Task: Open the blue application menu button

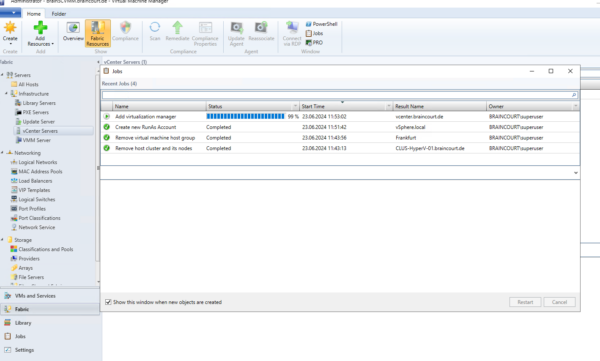Action: click(x=10, y=13)
